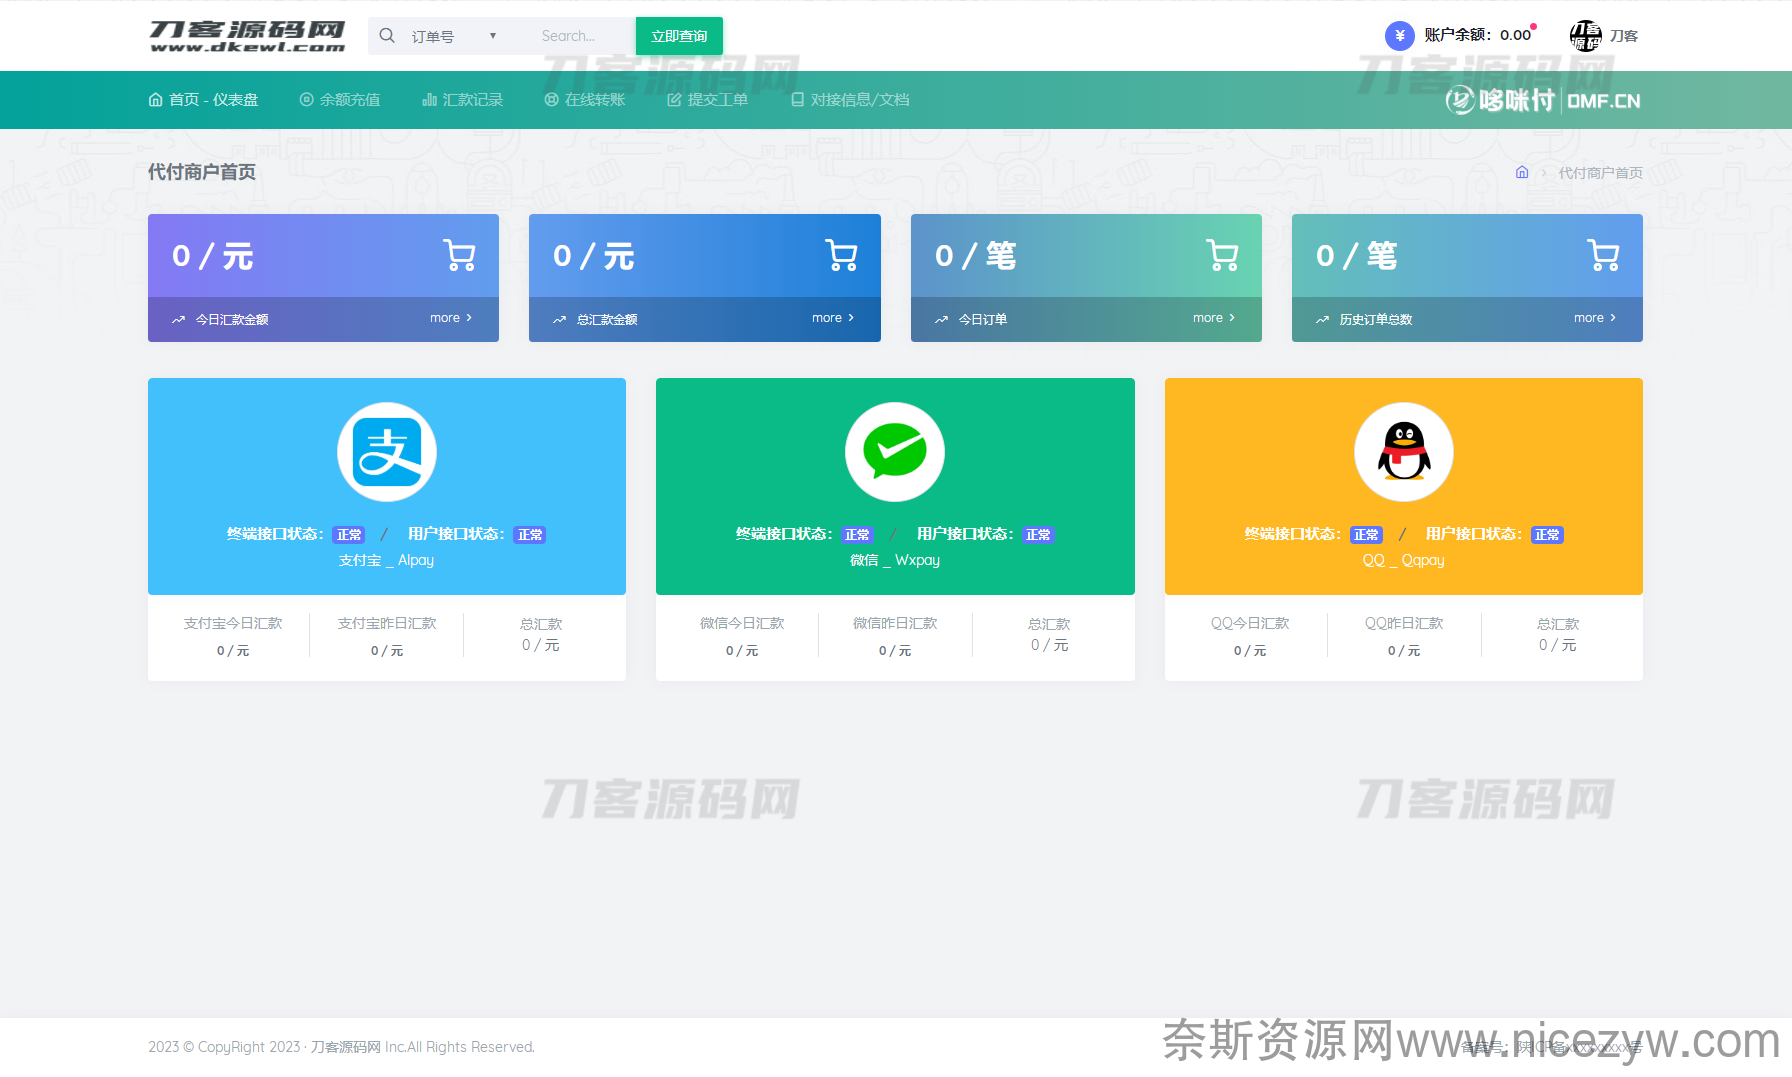1792x1077 pixels.
Task: Click cart icon on 历史订单总数 card
Action: click(x=1603, y=255)
